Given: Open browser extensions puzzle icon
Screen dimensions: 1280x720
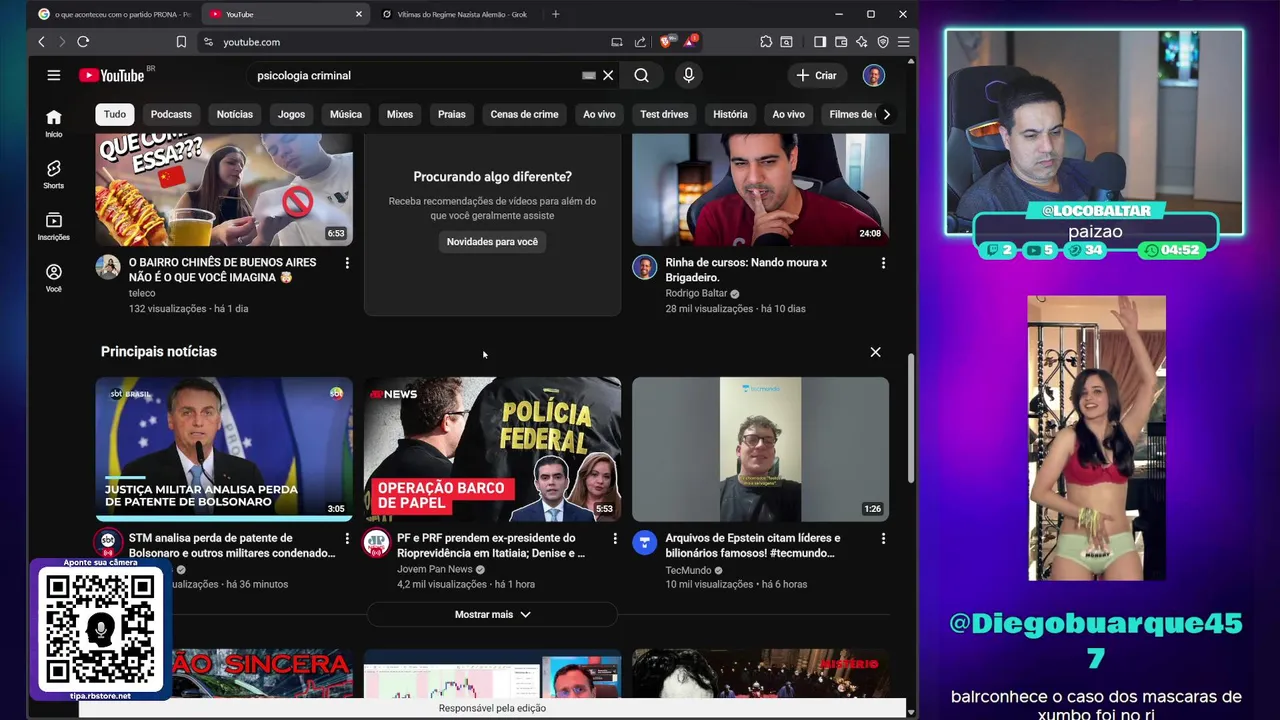Looking at the screenshot, I should 766,42.
